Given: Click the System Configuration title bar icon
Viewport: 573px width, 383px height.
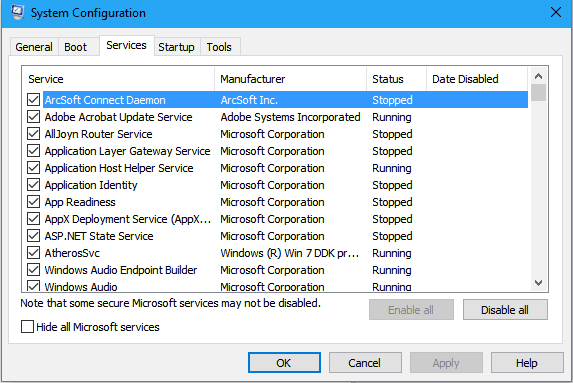Looking at the screenshot, I should click(x=17, y=12).
